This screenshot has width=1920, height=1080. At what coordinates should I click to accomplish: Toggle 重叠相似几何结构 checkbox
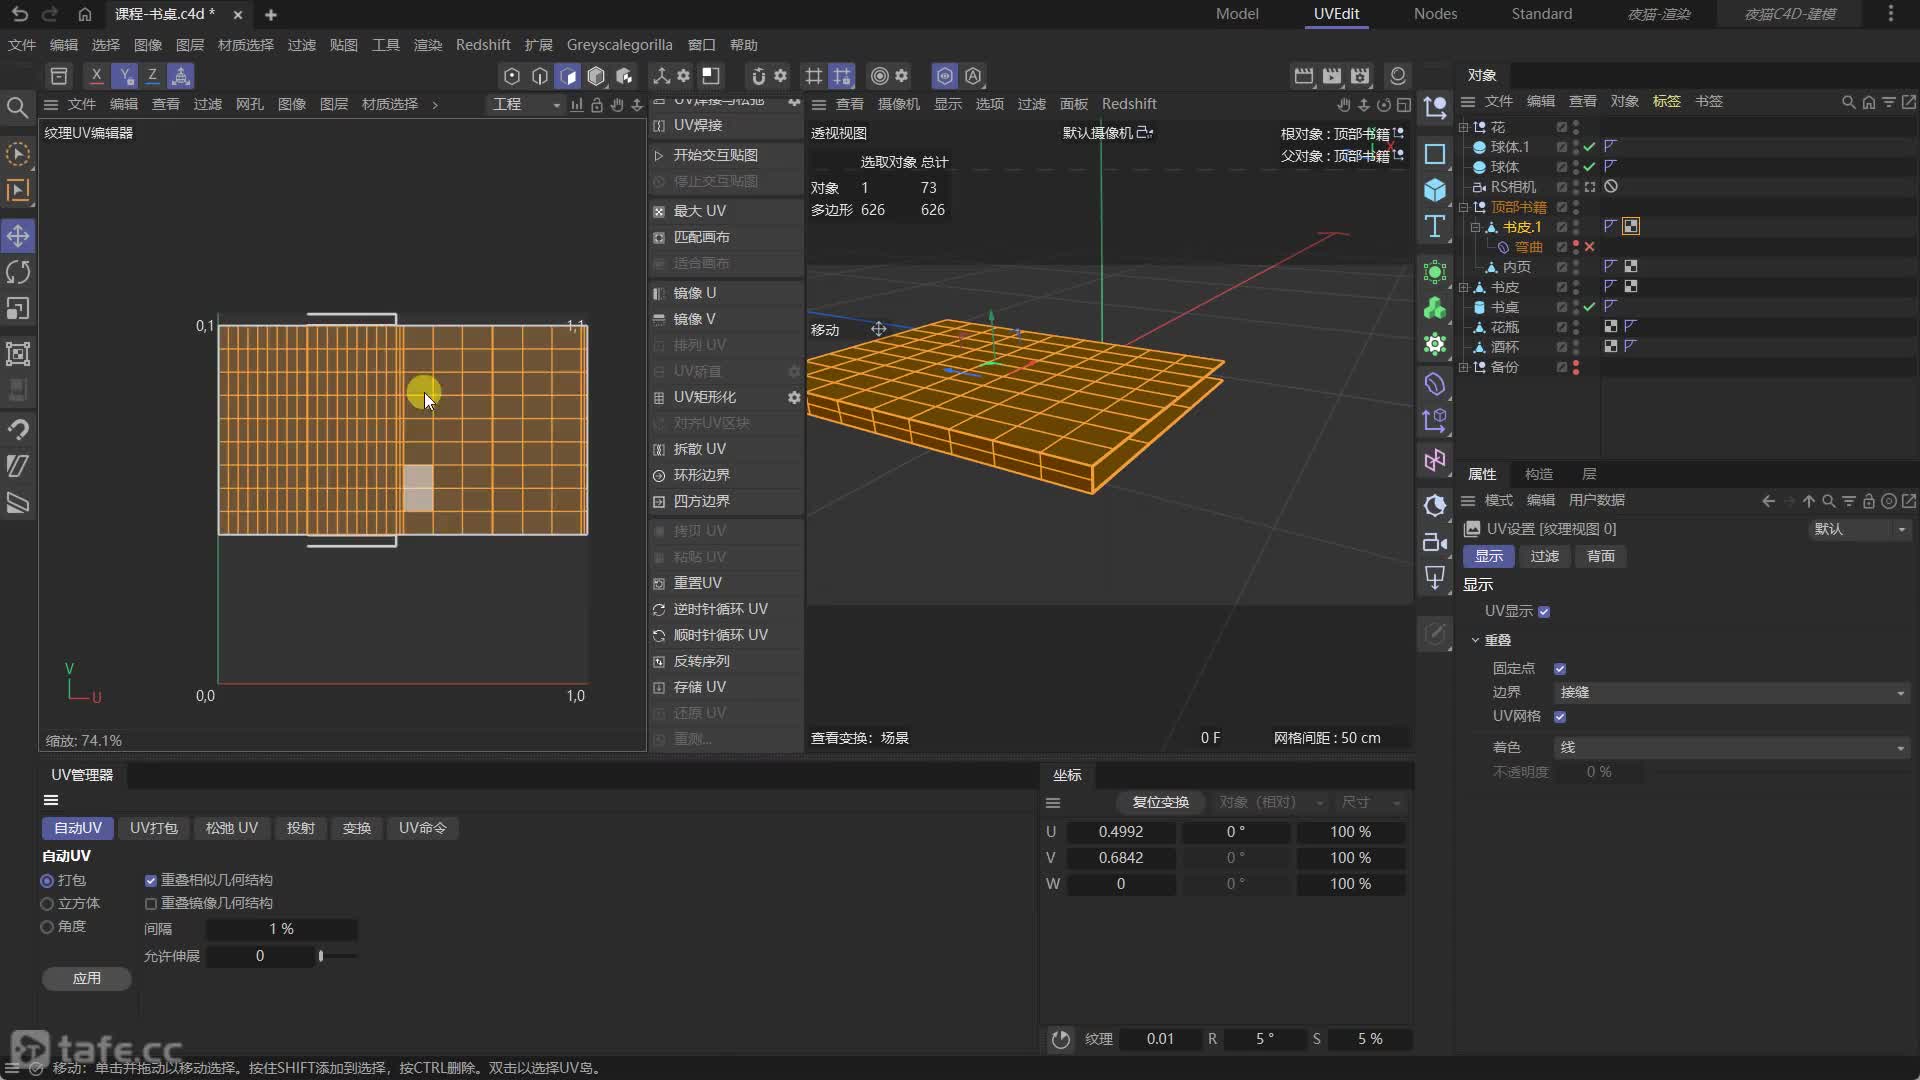[x=151, y=881]
